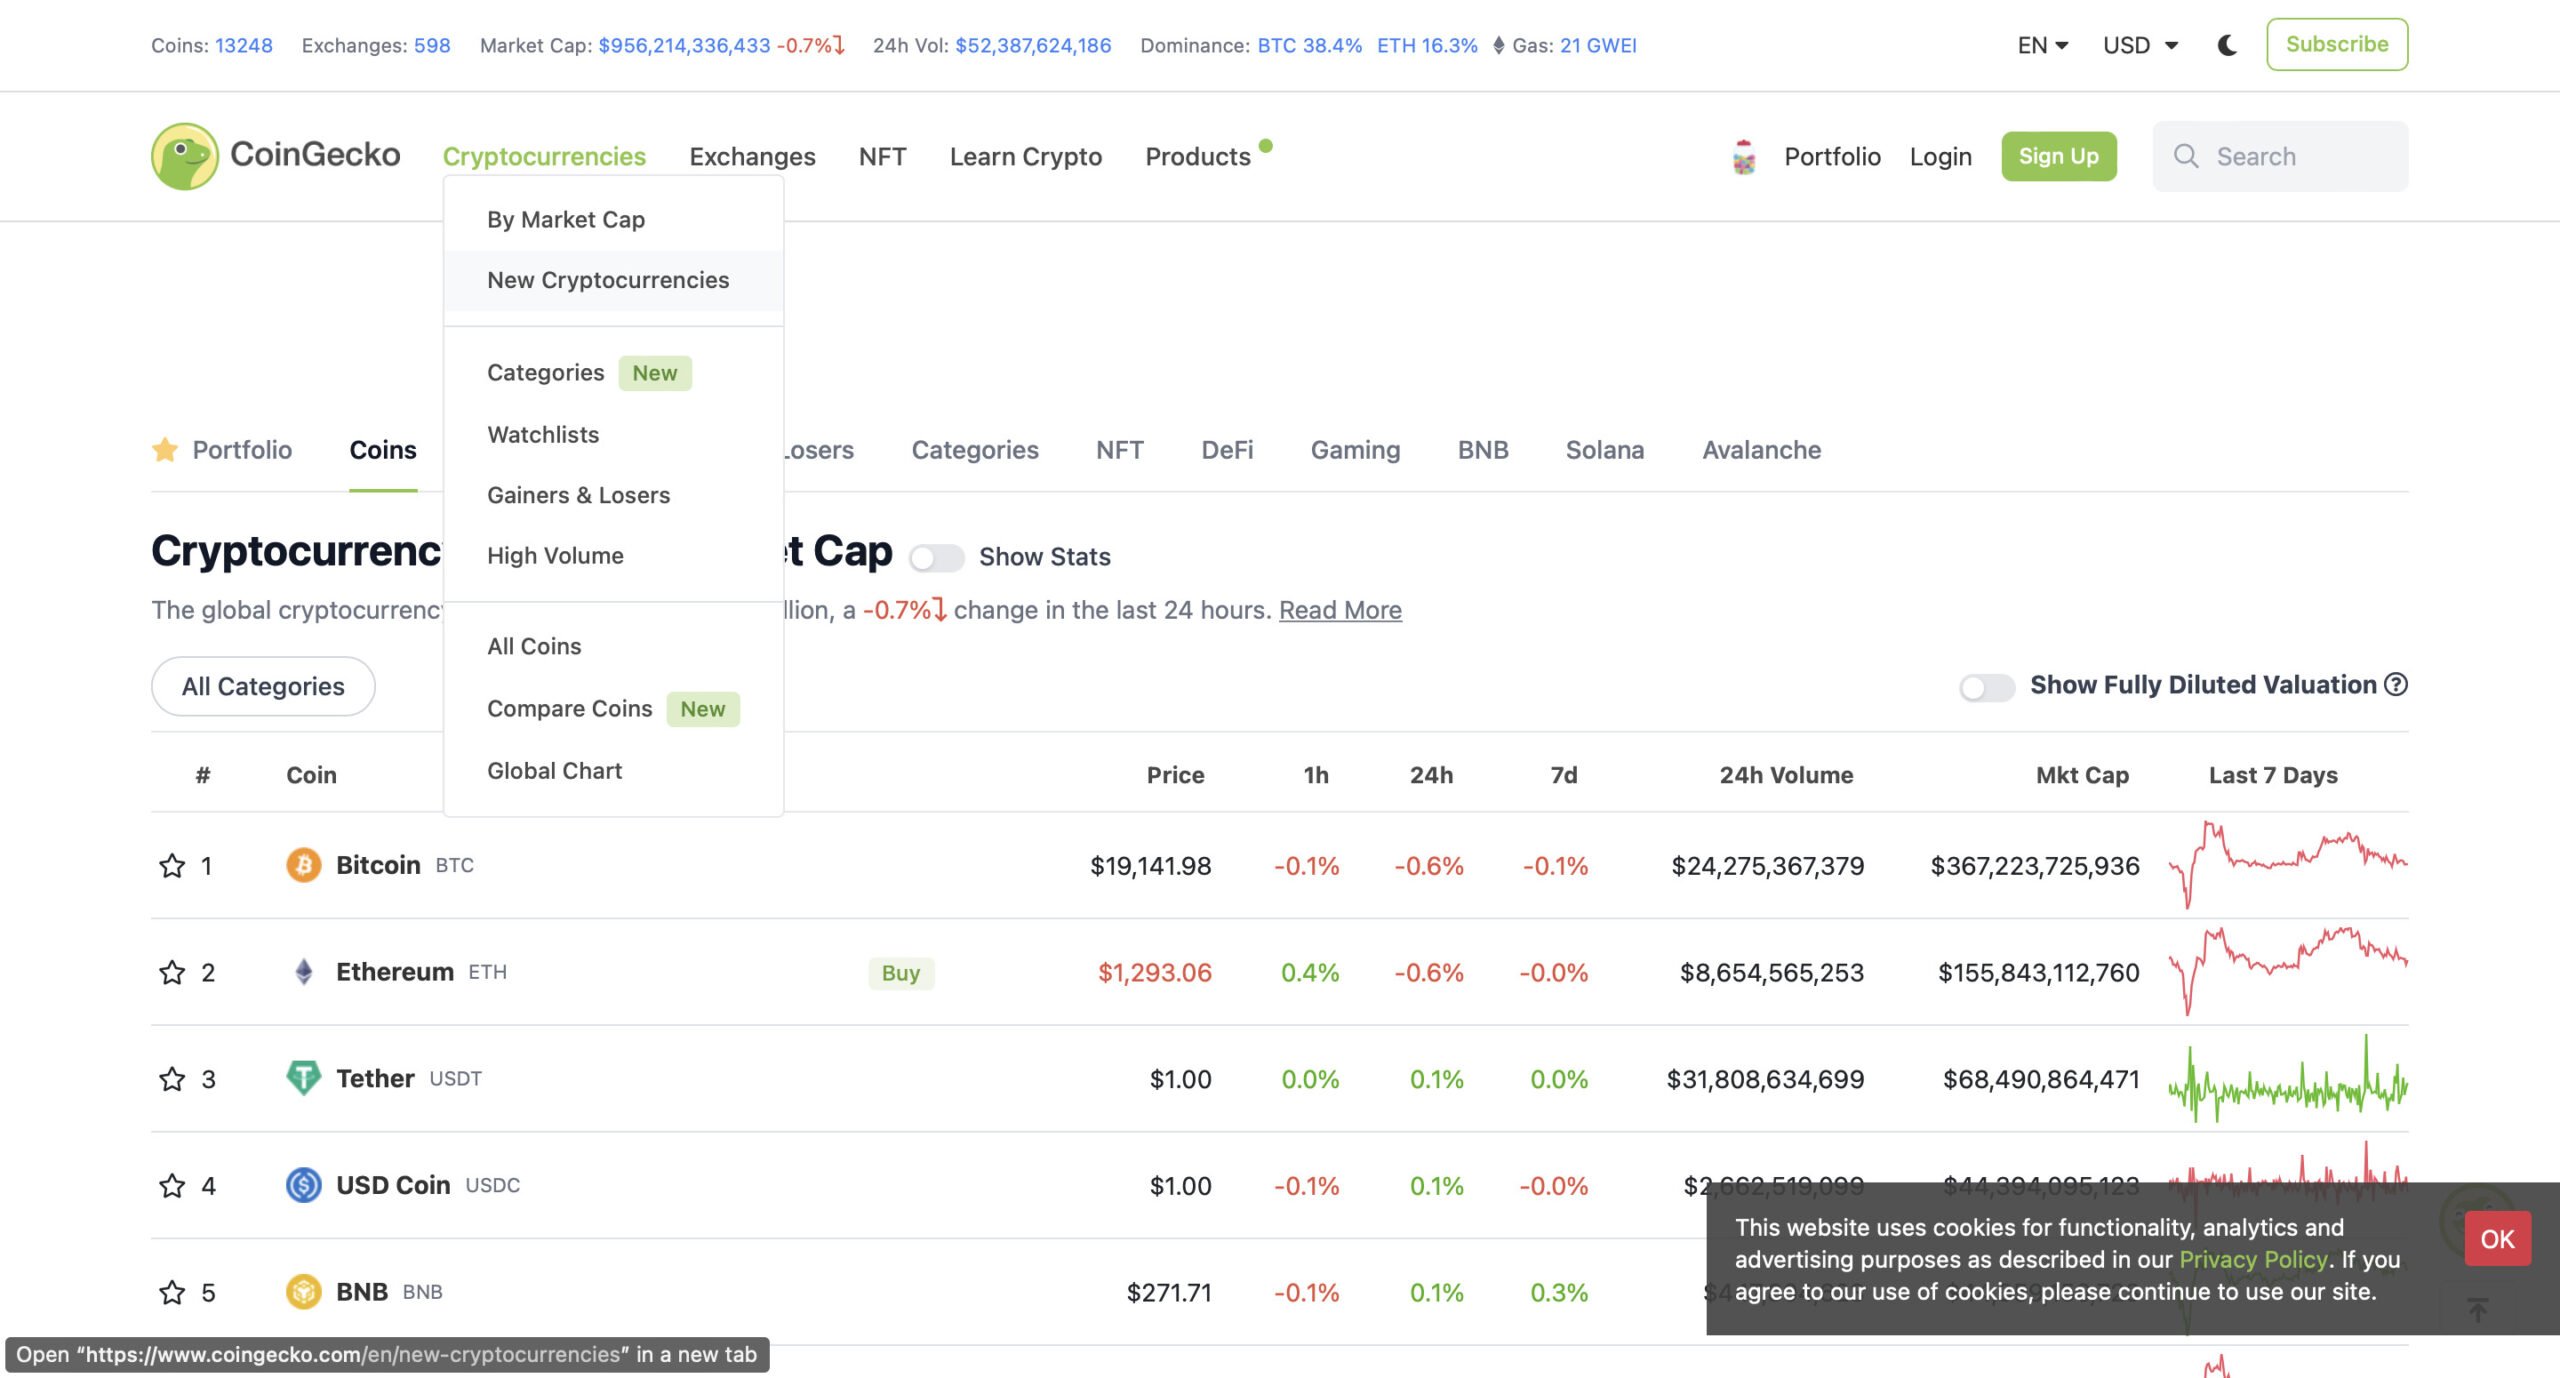Select Compare Coins menu item
Image resolution: width=2560 pixels, height=1378 pixels.
tap(613, 708)
